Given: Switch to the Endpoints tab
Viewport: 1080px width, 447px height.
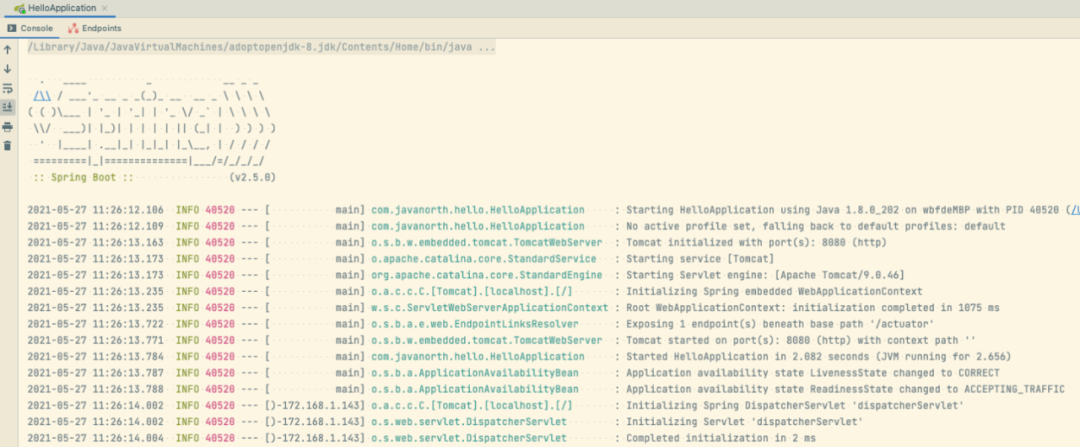Looking at the screenshot, I should 94,28.
